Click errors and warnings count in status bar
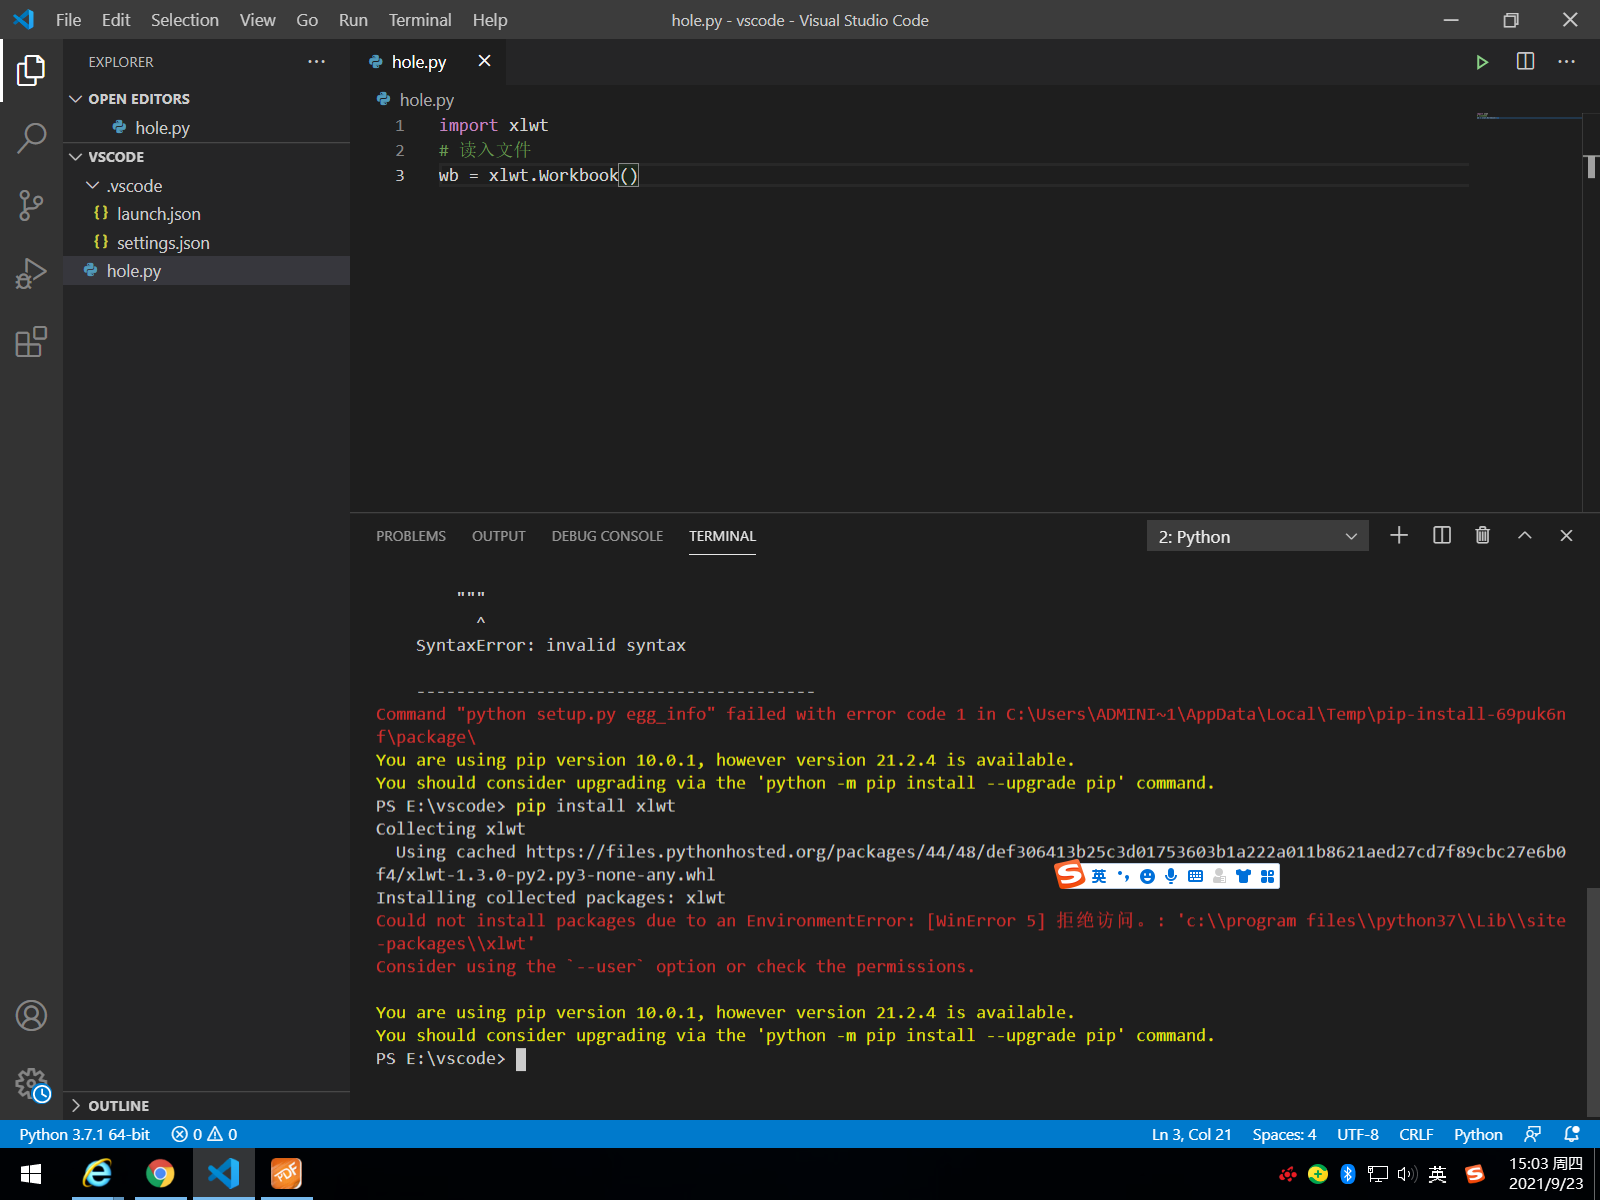 pos(204,1134)
